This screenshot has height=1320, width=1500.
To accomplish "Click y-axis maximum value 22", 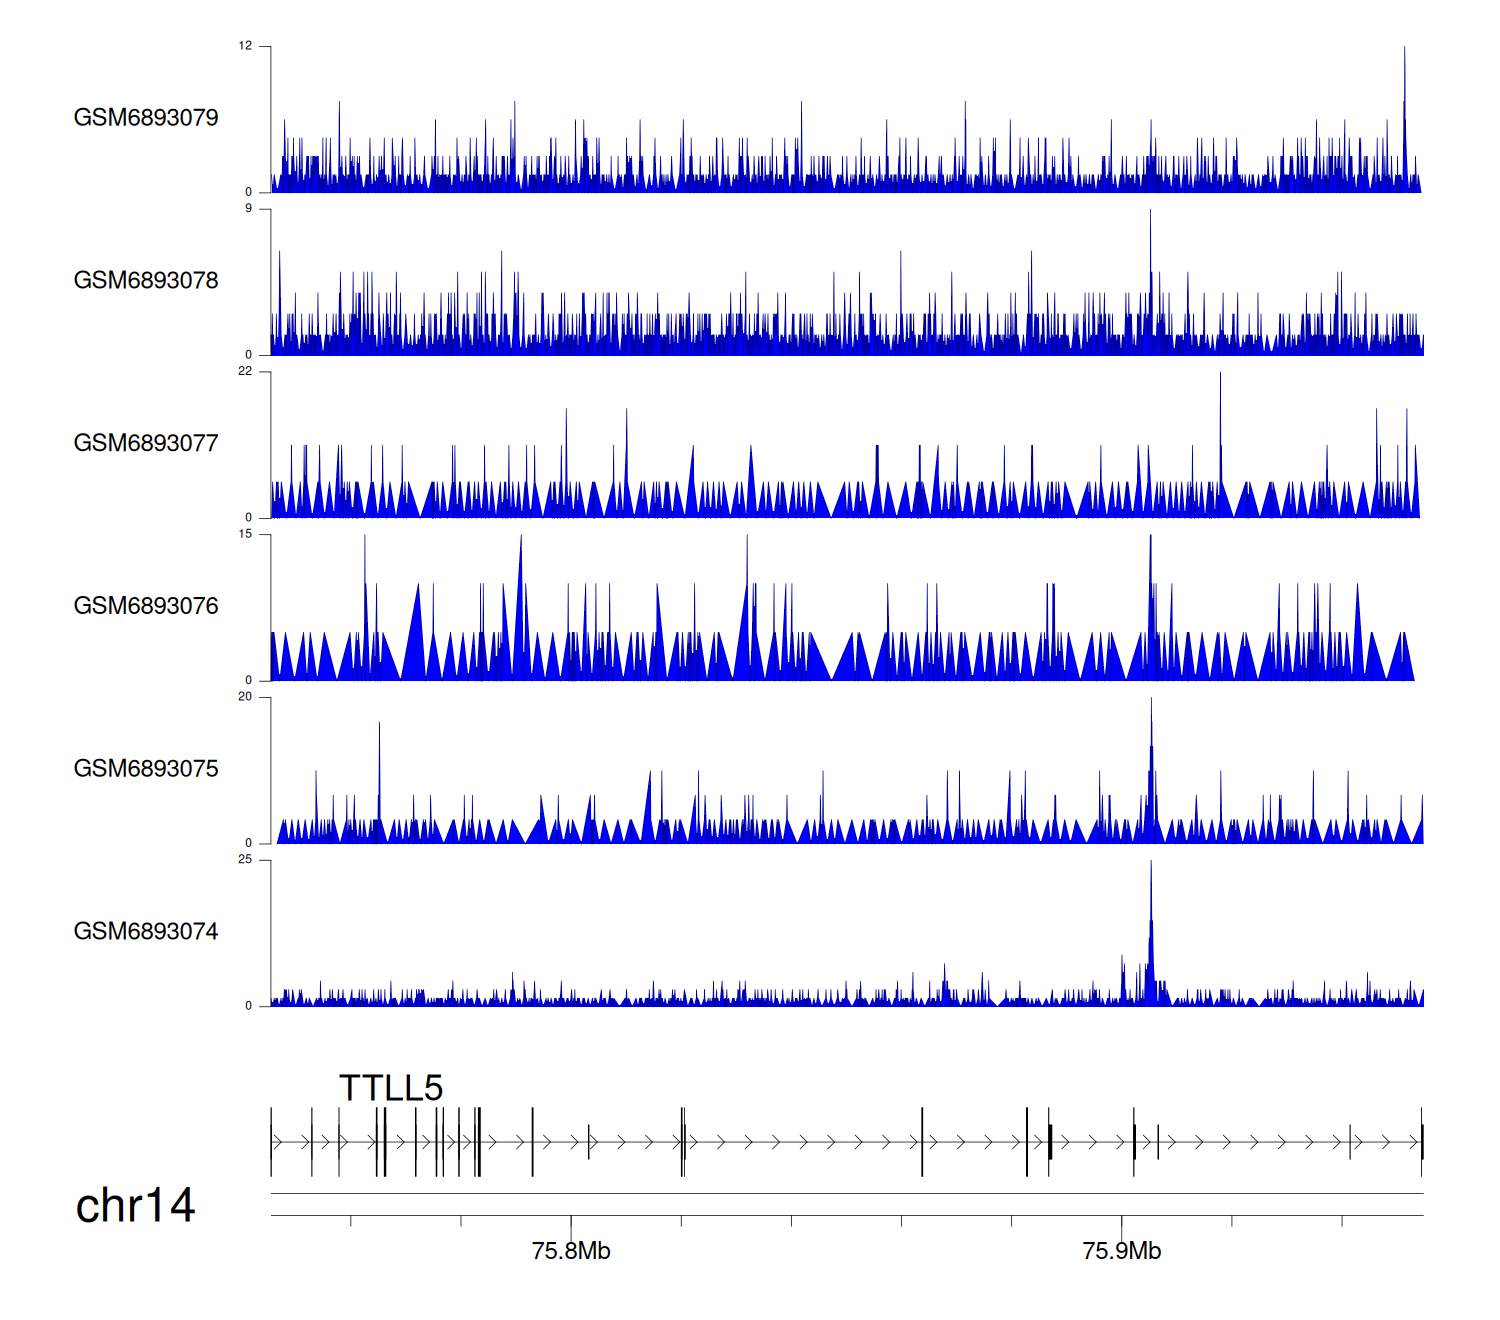I will click(245, 372).
